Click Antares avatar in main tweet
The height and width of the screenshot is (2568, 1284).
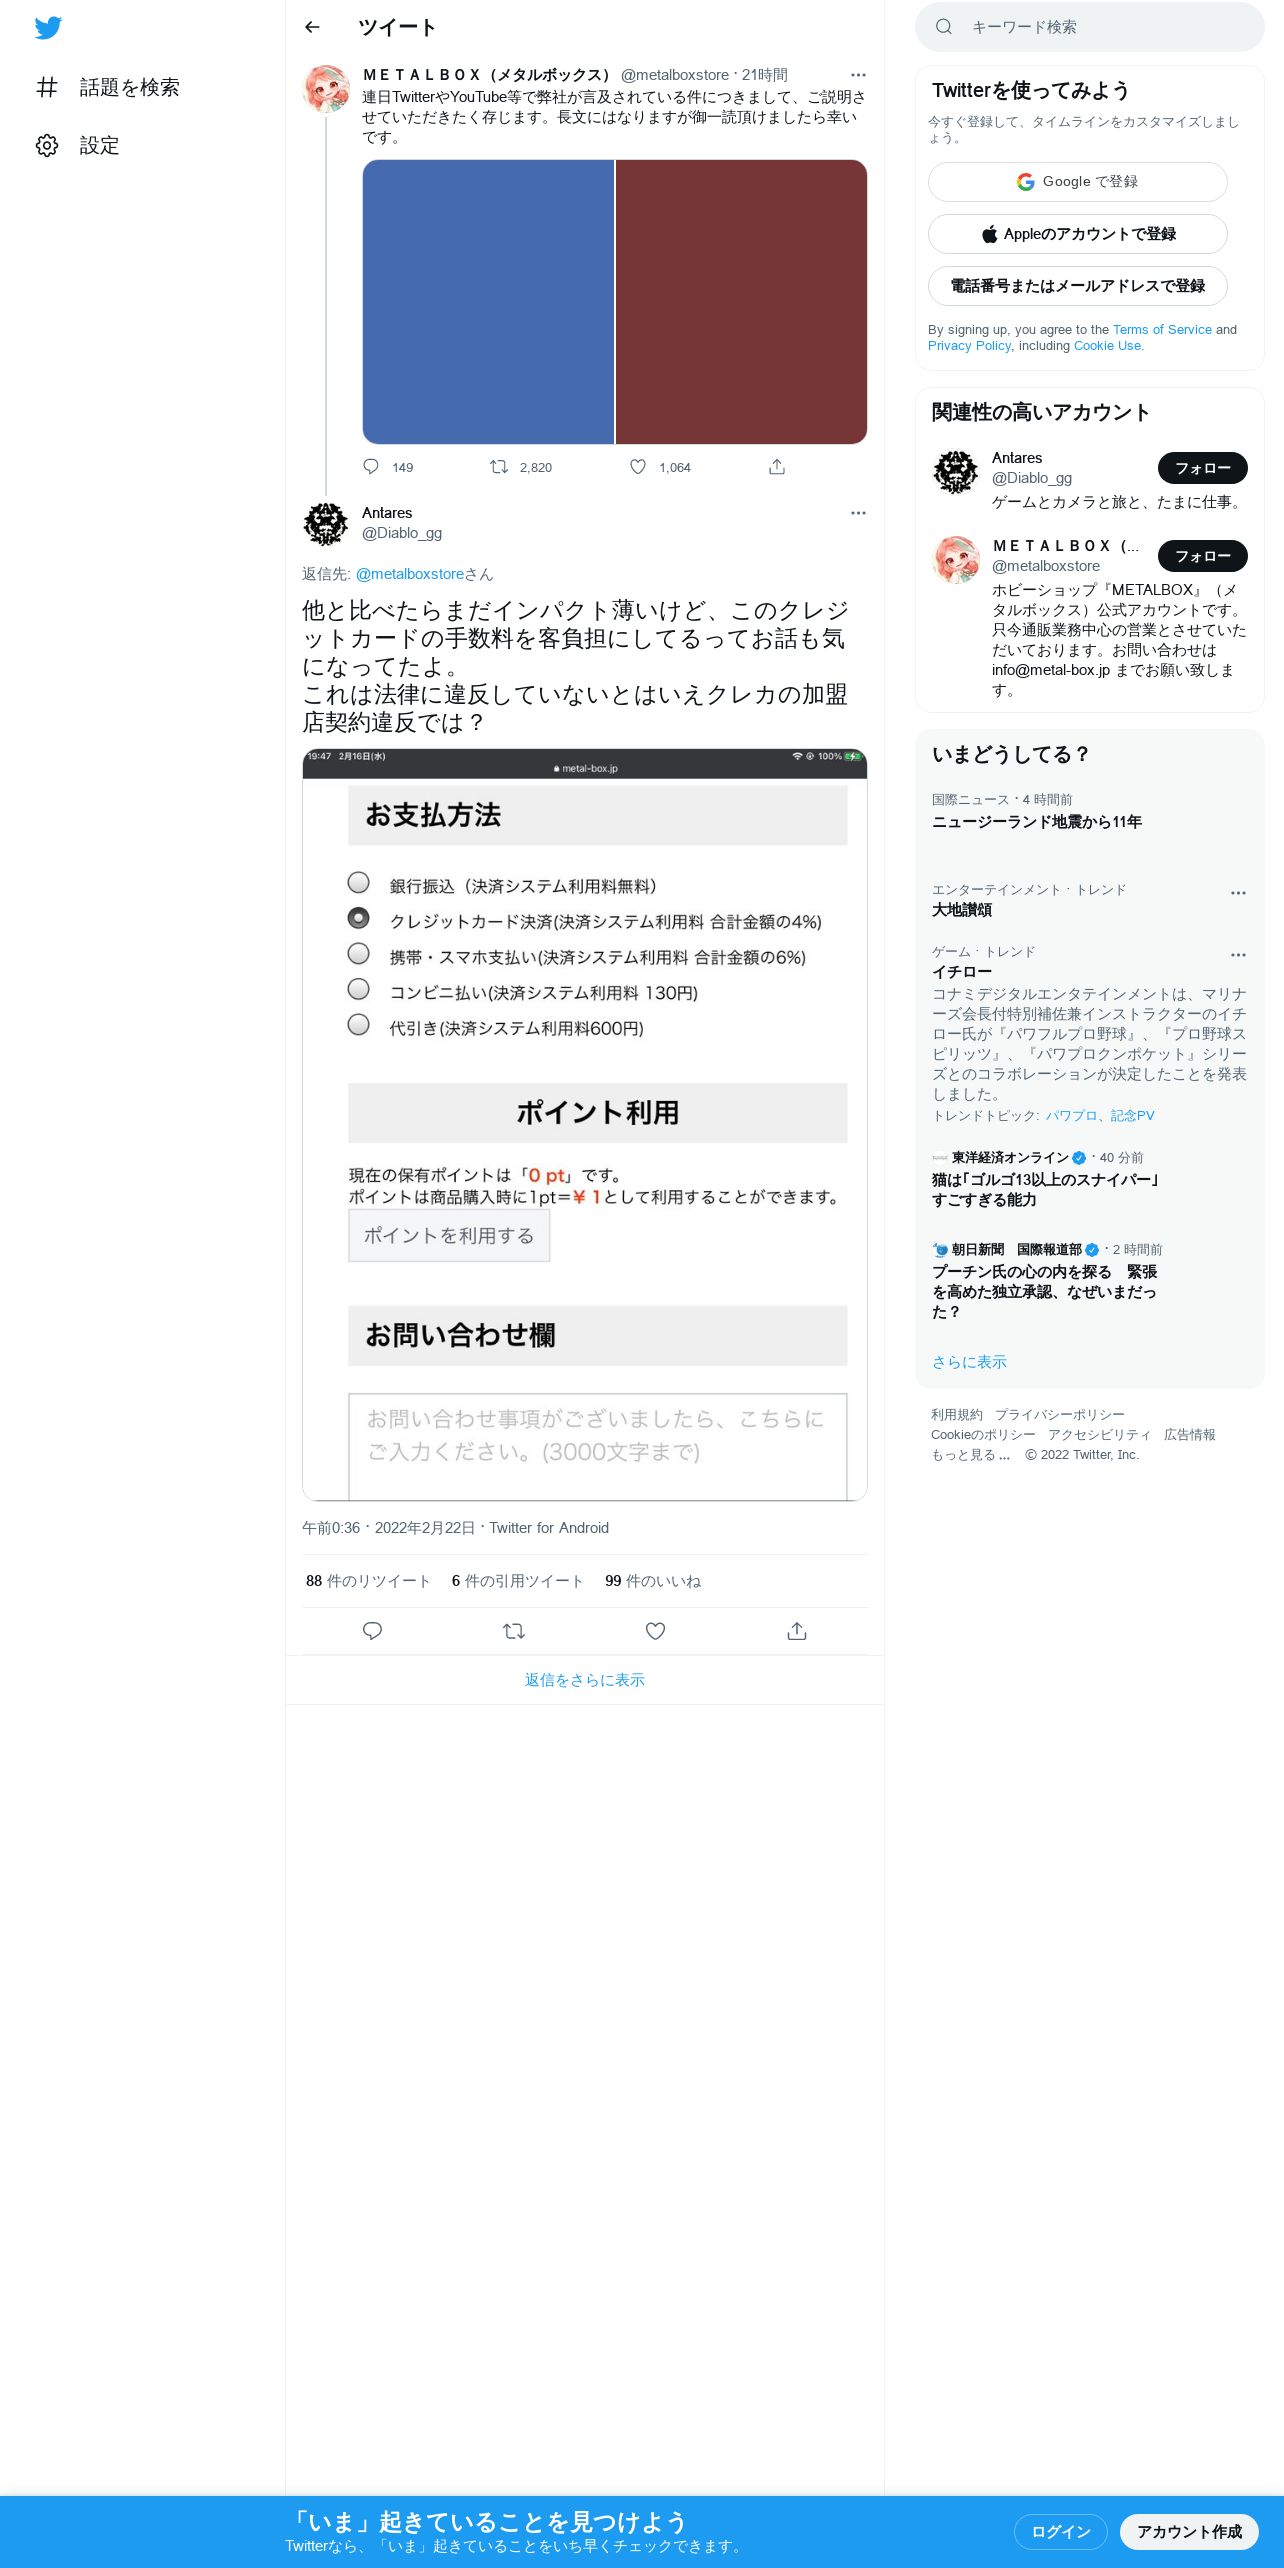[x=326, y=524]
